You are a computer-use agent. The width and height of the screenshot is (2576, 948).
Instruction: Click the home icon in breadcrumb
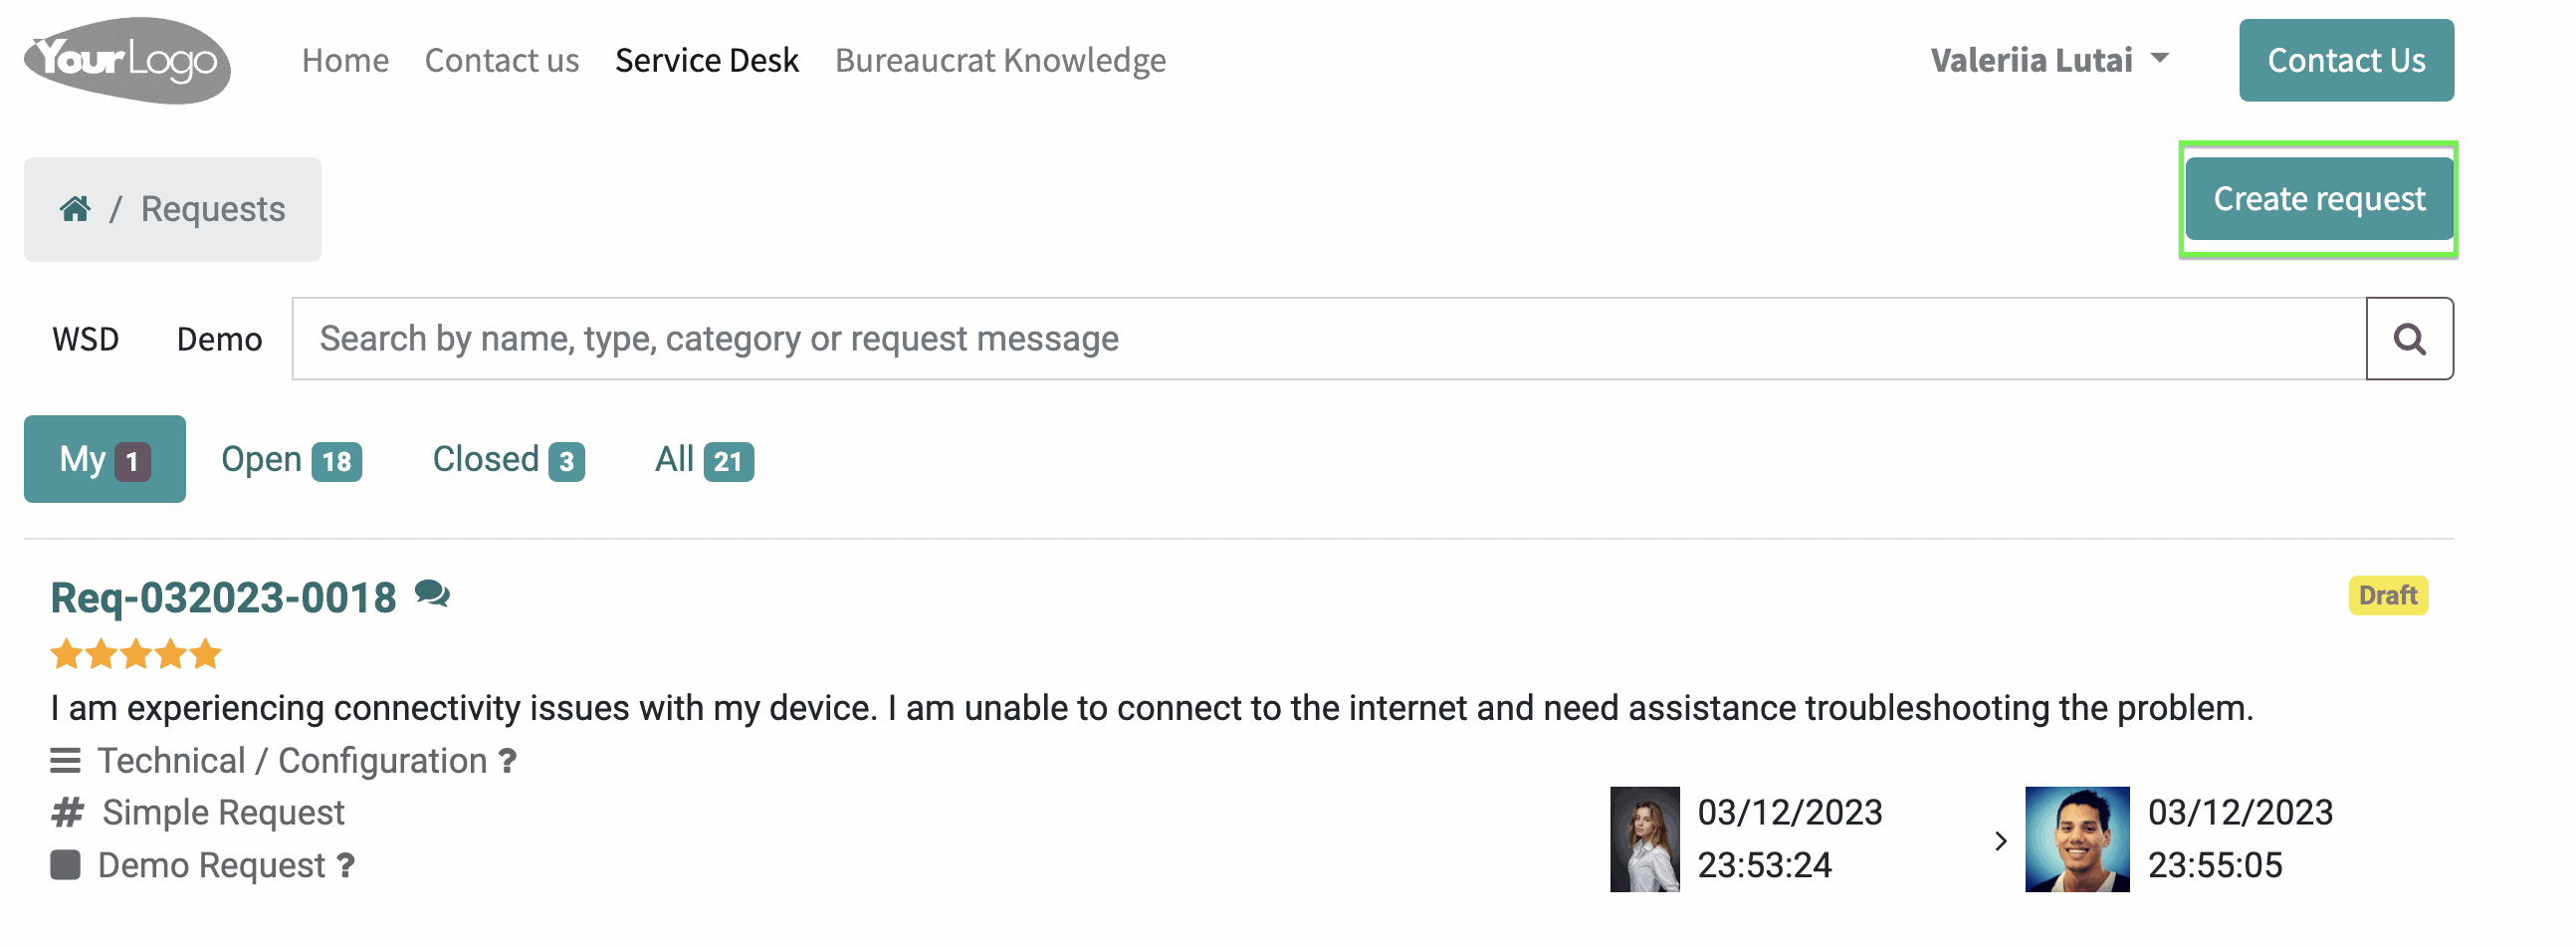point(75,209)
